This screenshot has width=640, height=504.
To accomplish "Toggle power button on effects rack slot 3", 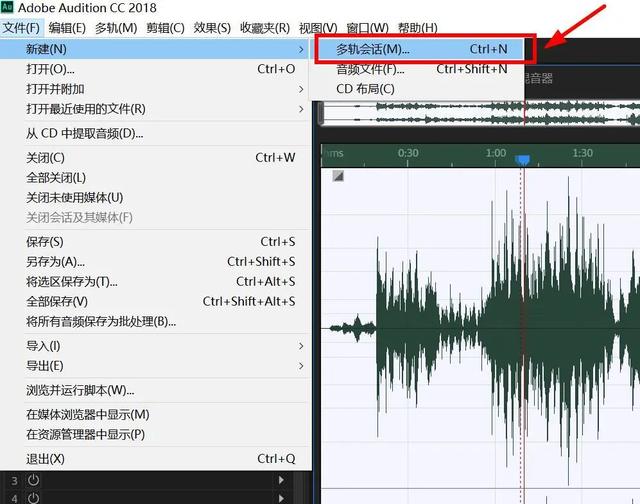I will 33,481.
